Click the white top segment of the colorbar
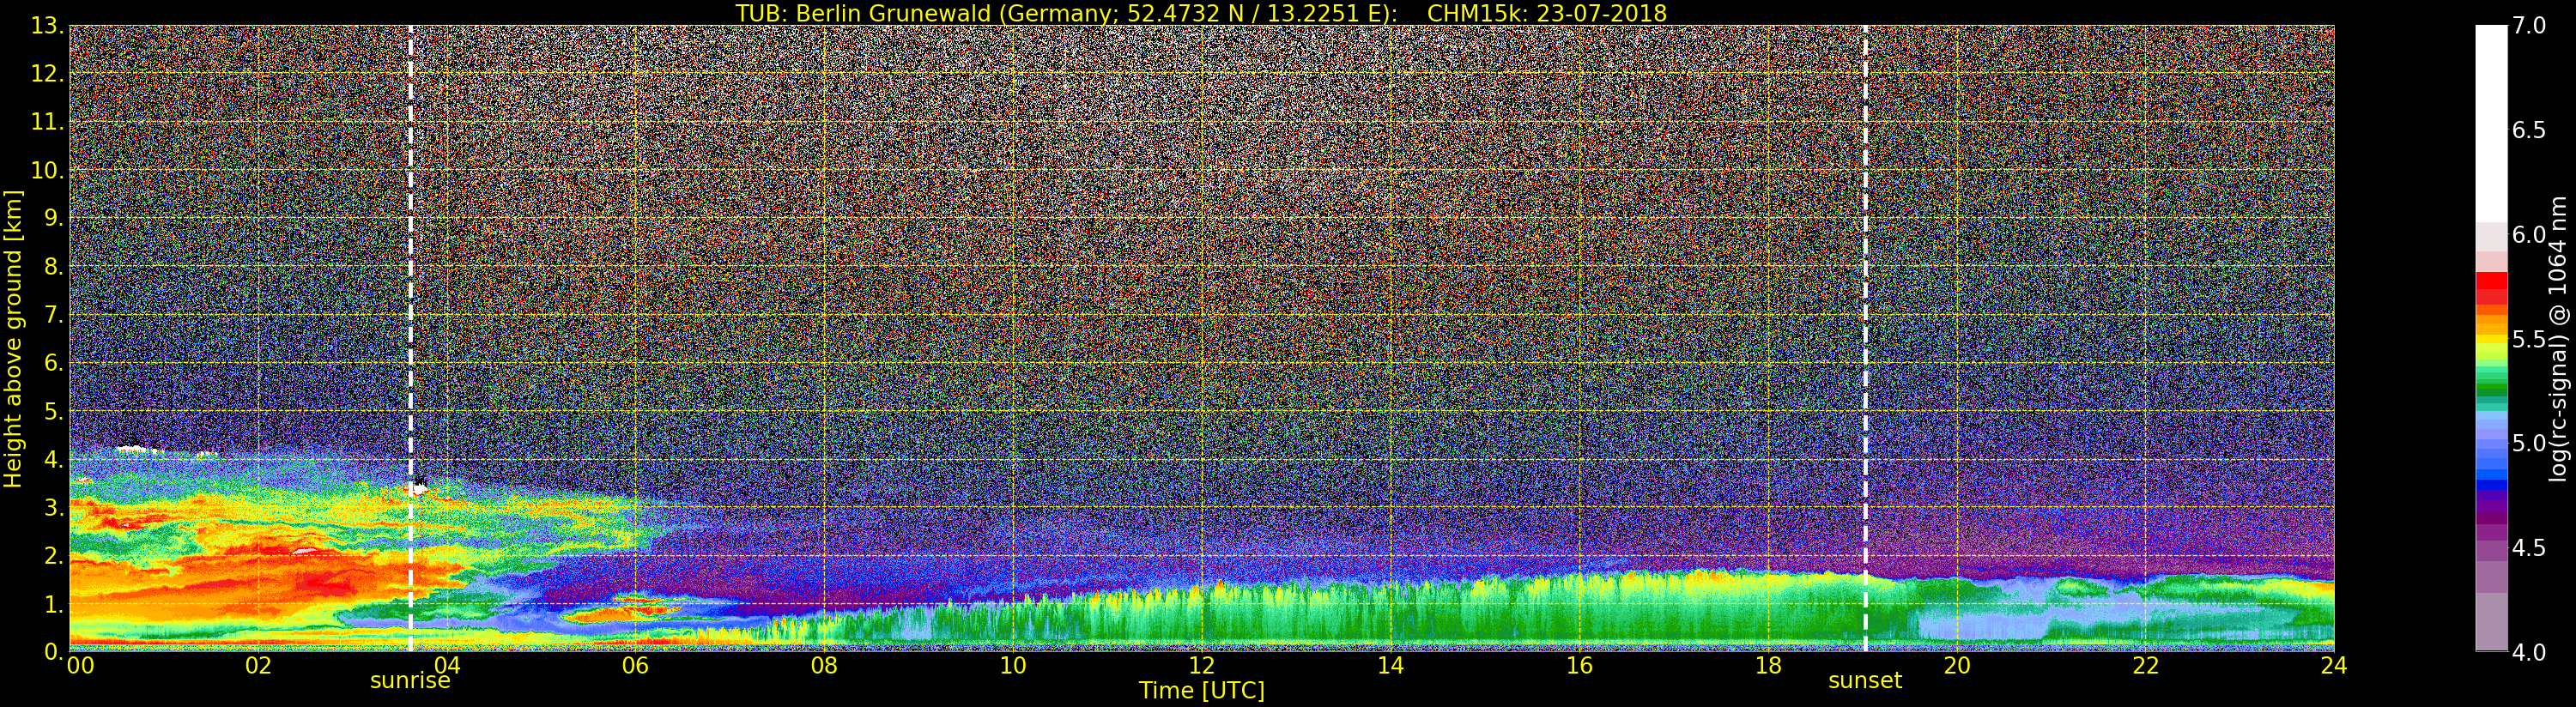Viewport: 2576px width, 707px height. [x=2491, y=124]
